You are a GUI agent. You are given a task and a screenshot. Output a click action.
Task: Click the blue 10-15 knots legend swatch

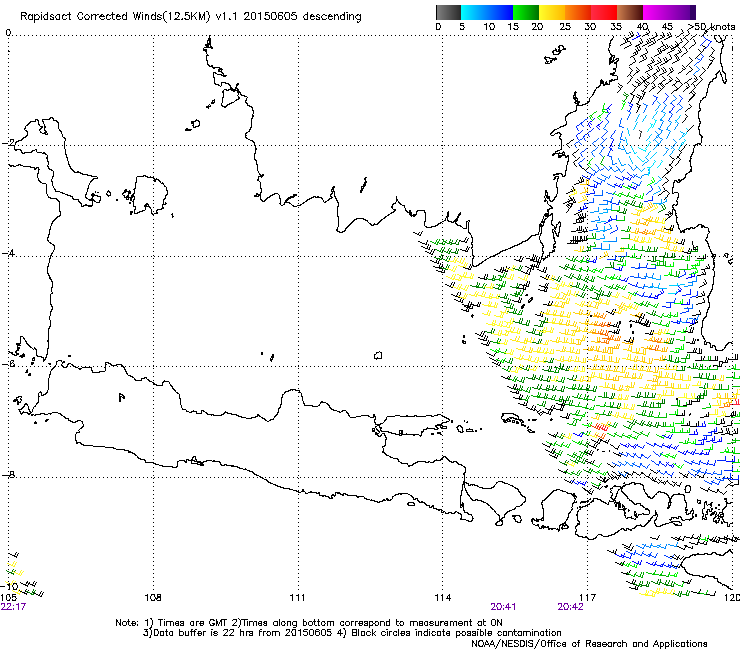click(x=500, y=12)
